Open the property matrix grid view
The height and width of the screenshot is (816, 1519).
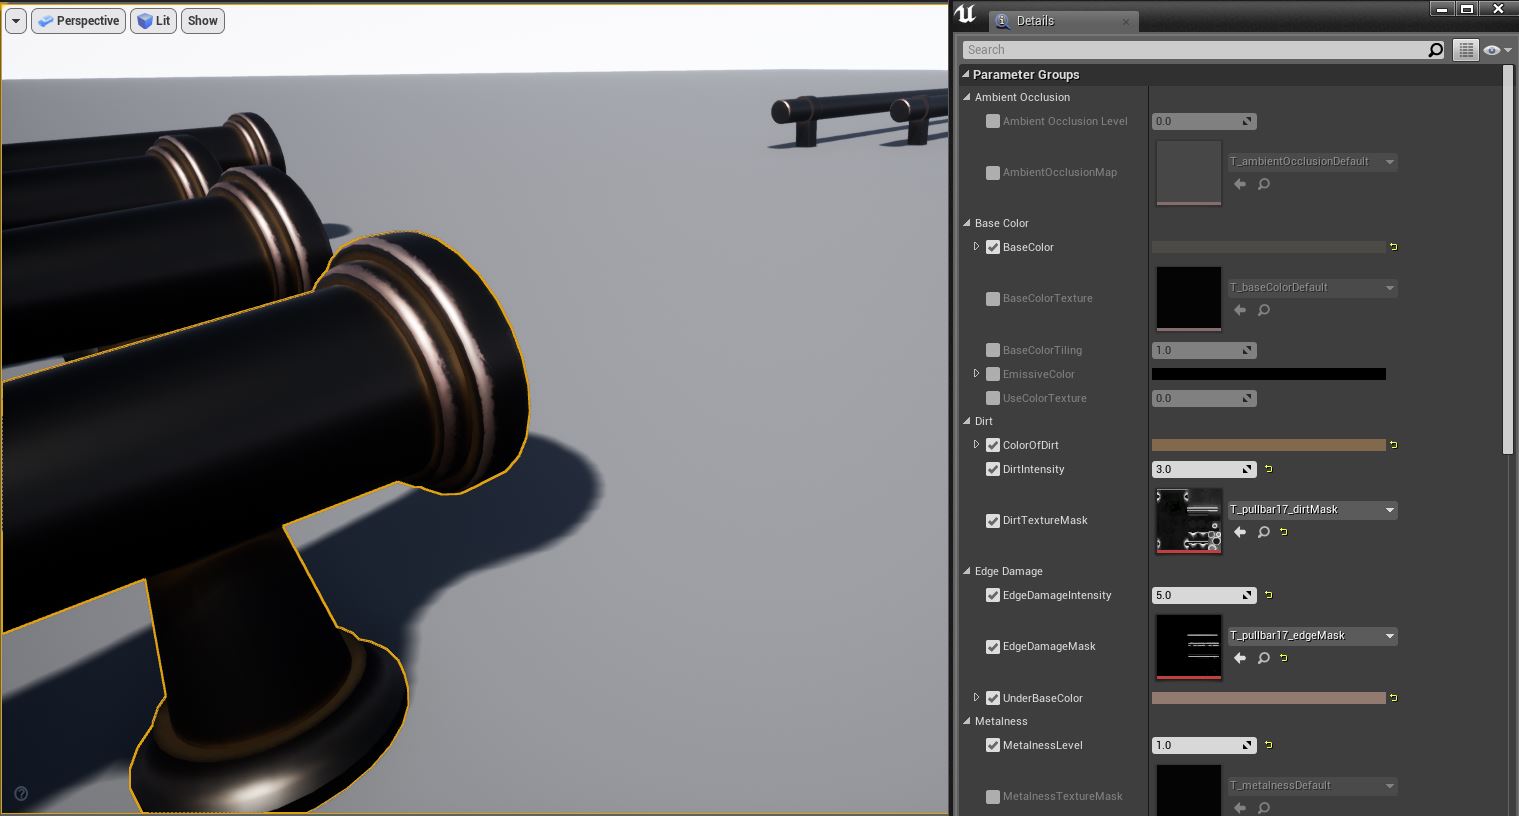tap(1465, 50)
